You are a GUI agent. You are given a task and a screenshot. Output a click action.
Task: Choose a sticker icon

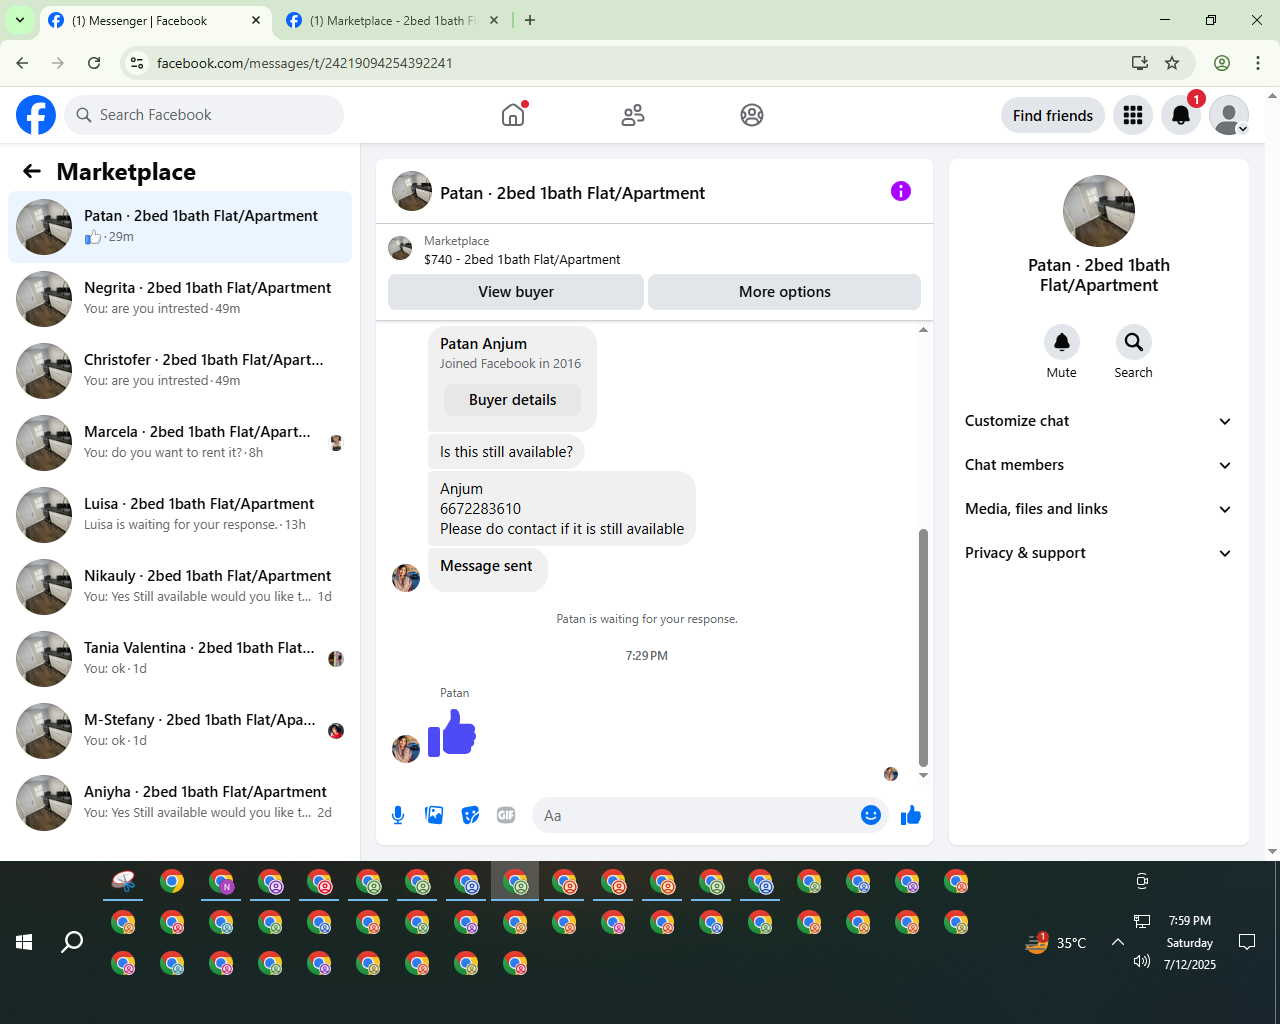[470, 815]
